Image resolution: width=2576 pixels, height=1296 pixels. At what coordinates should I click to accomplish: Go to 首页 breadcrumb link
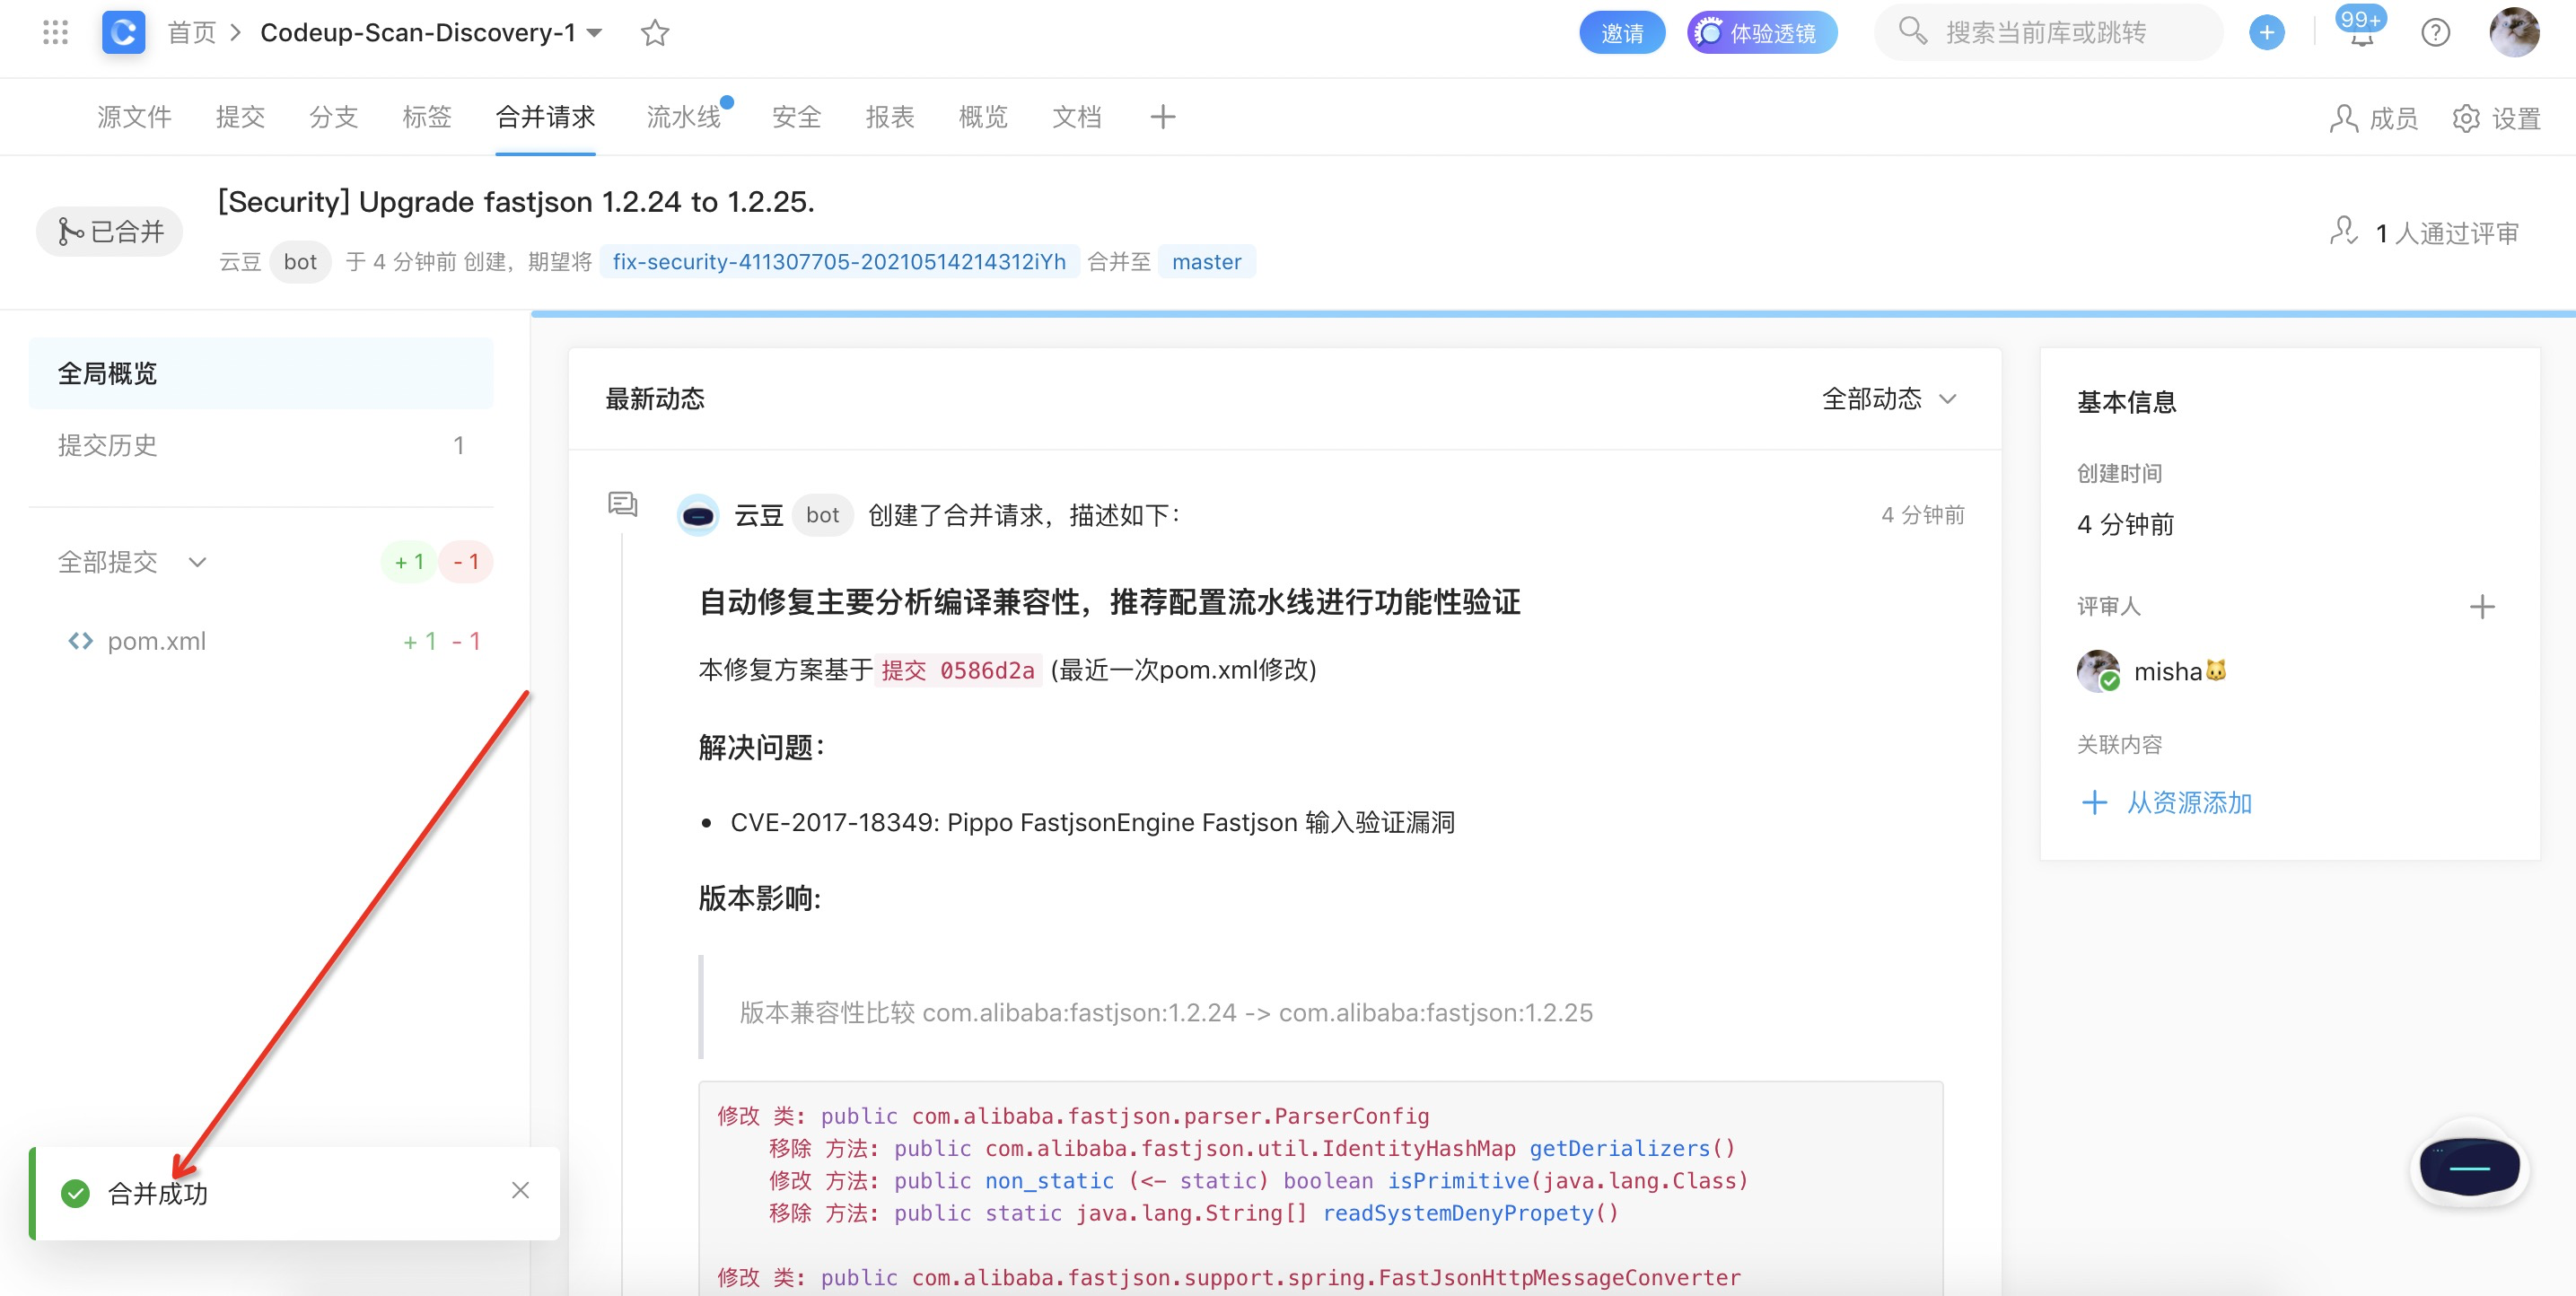[192, 33]
